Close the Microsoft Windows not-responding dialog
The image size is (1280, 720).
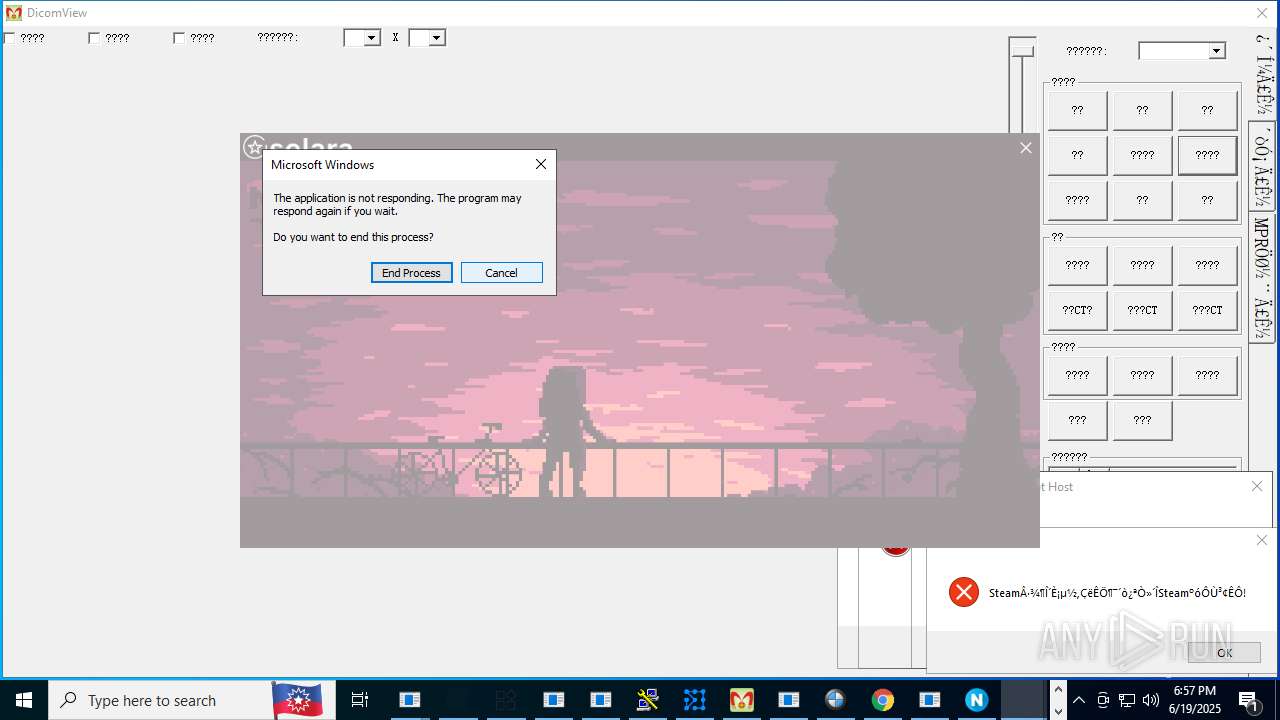coord(541,164)
